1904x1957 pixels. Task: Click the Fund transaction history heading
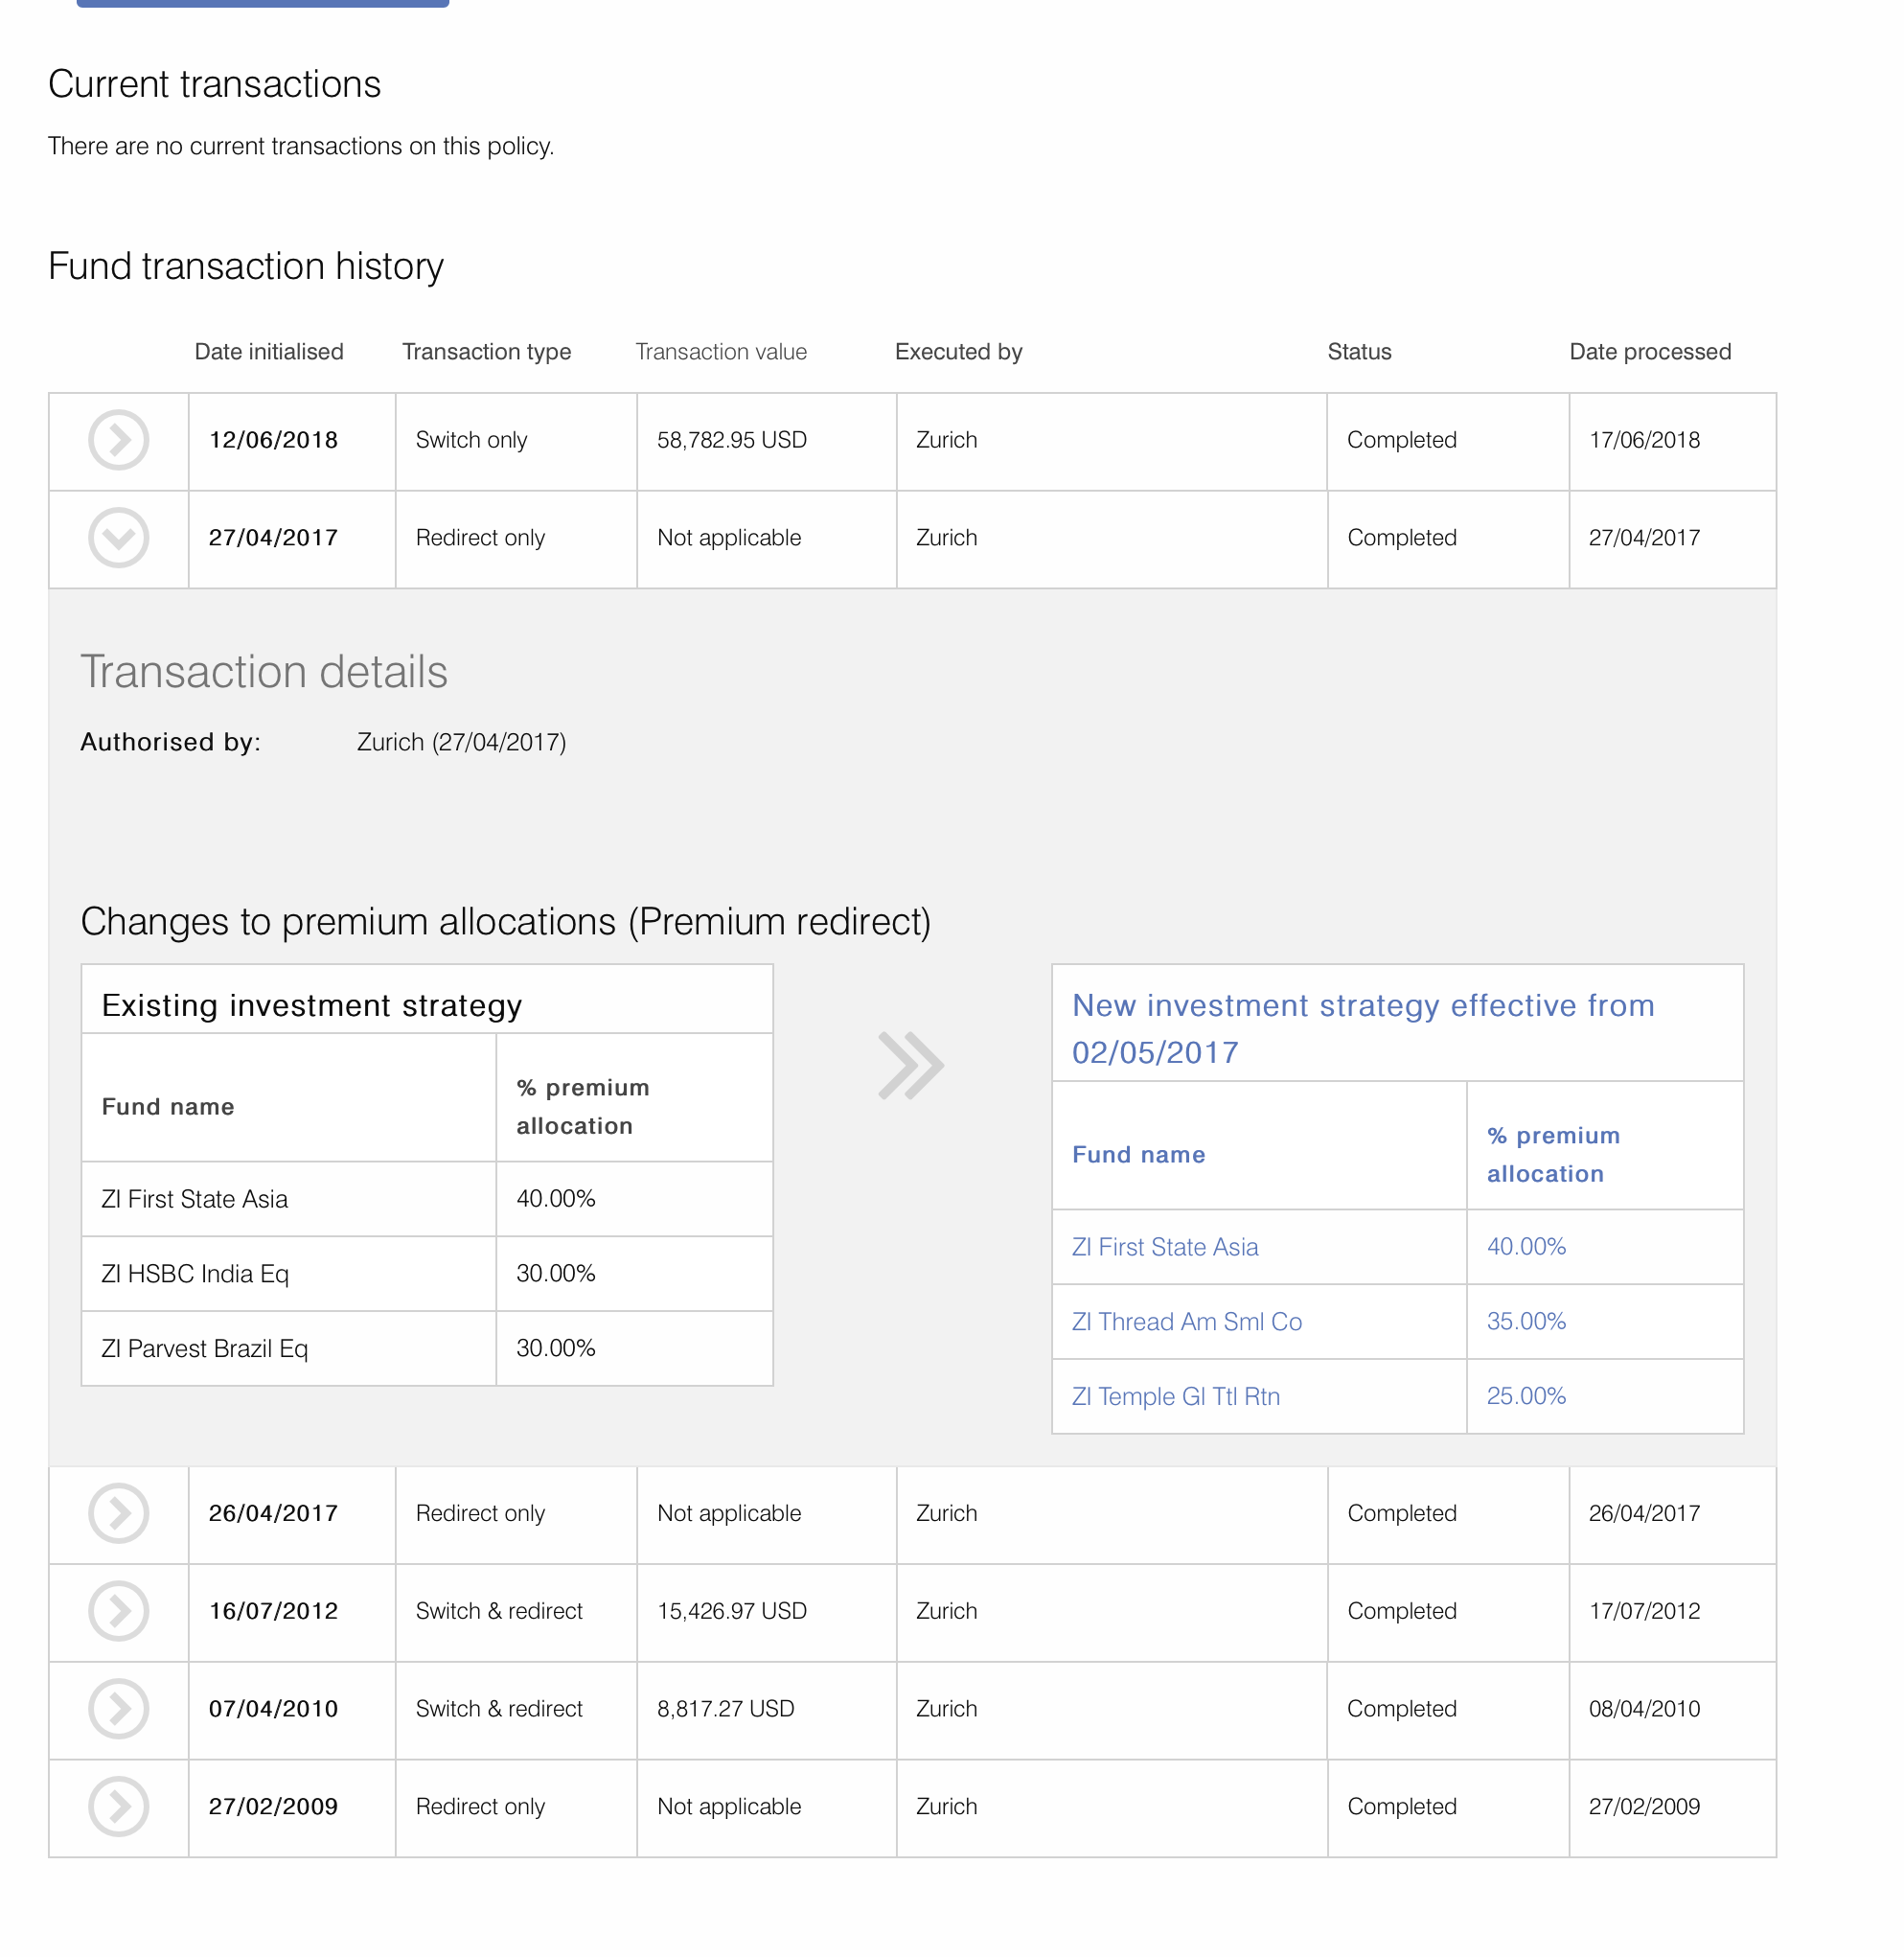(x=246, y=266)
